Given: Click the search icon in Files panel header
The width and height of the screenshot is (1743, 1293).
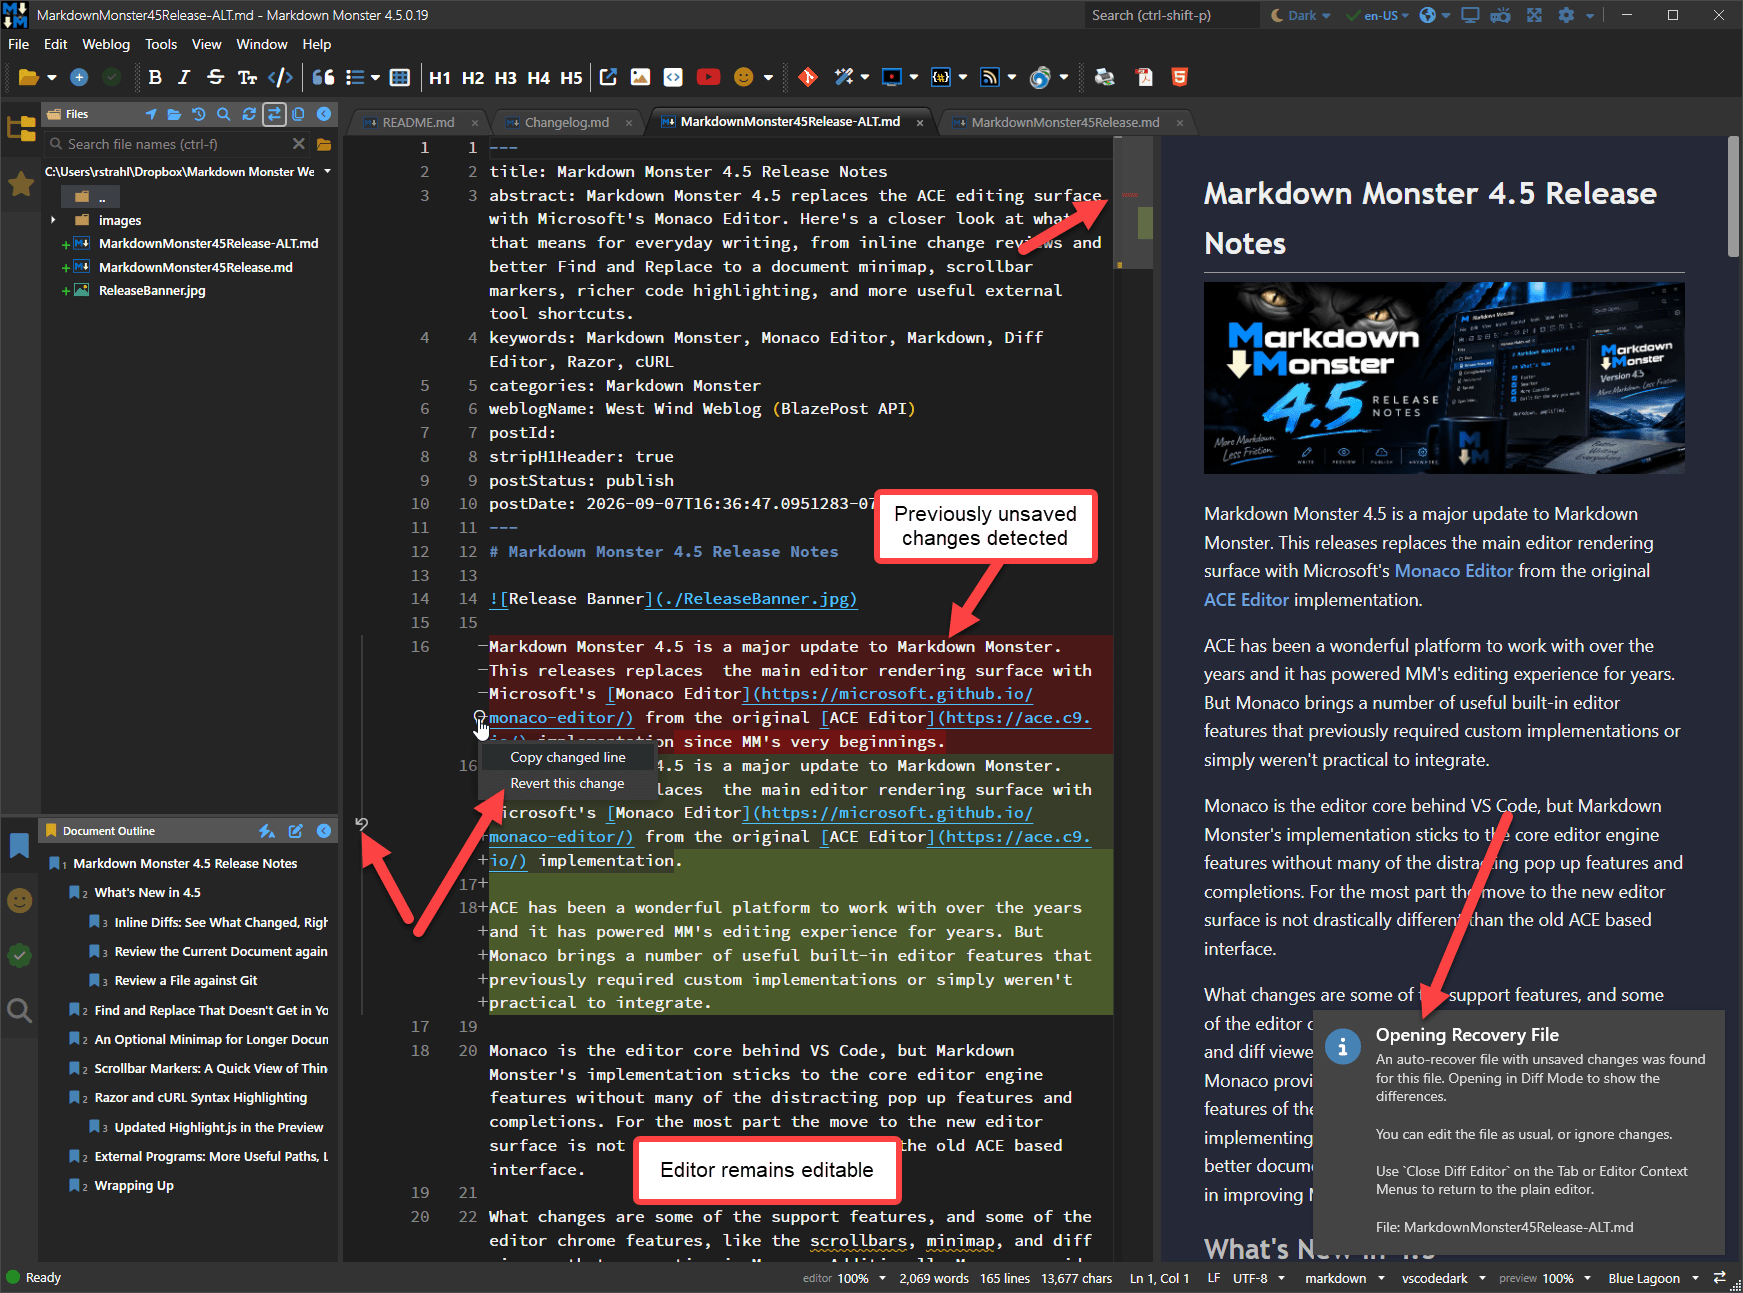Looking at the screenshot, I should 224,114.
